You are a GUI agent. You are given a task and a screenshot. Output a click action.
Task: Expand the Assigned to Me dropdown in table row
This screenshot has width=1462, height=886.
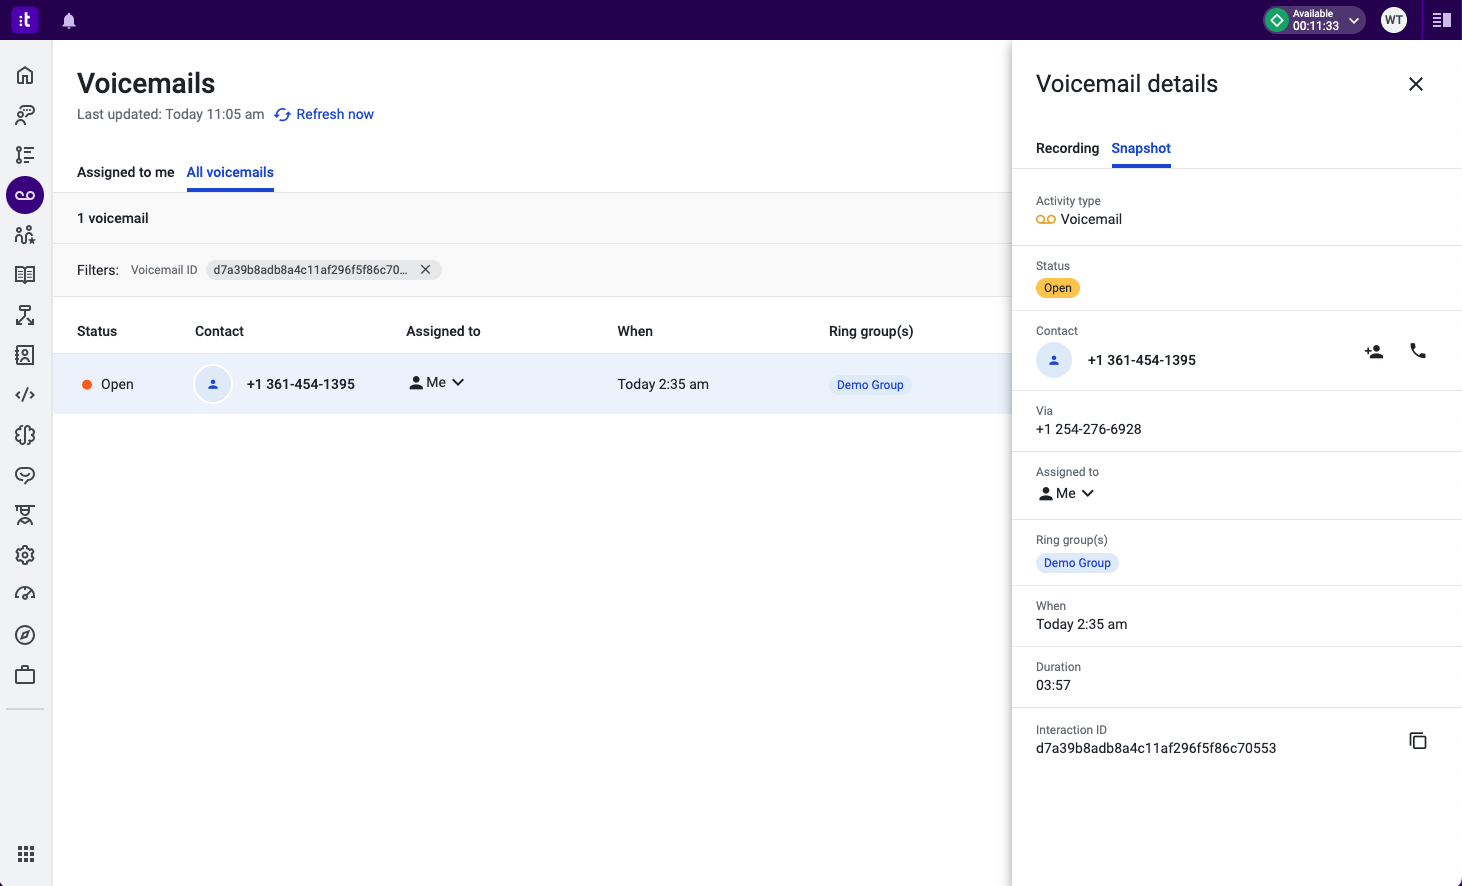(x=437, y=383)
